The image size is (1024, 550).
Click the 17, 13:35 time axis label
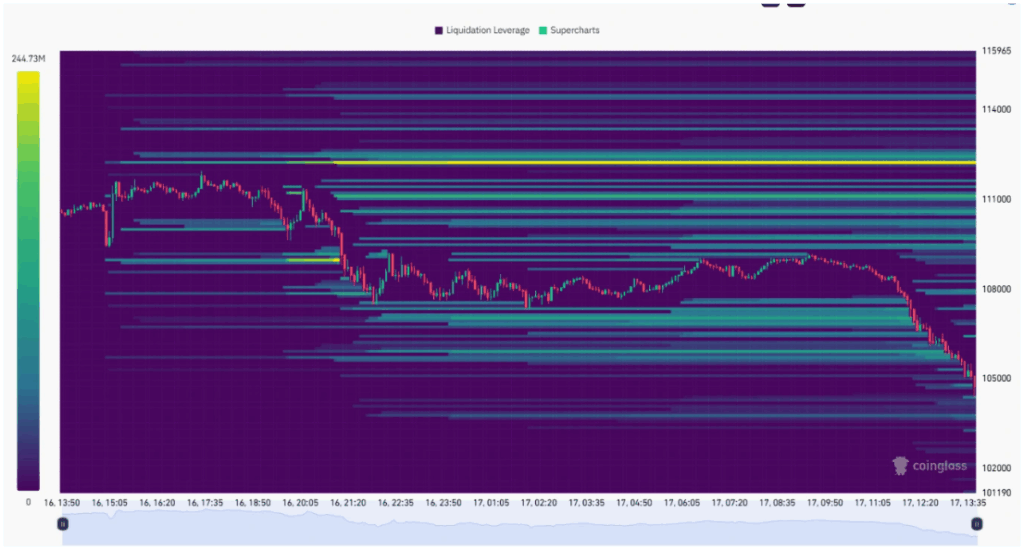click(x=968, y=503)
